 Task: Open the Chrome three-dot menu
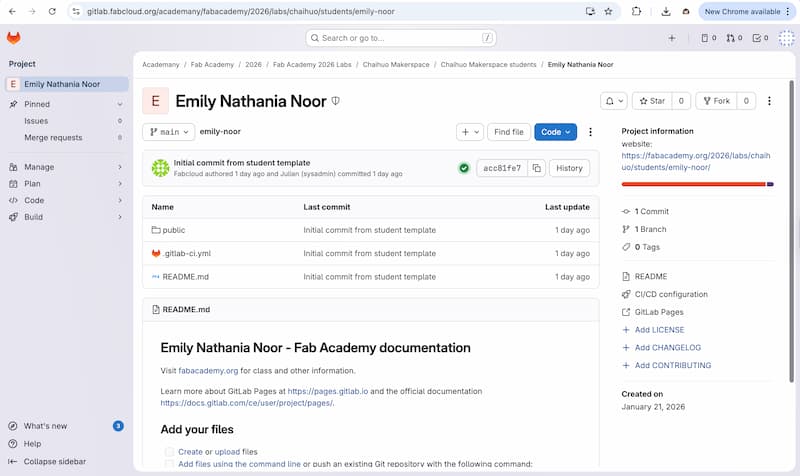(788, 11)
